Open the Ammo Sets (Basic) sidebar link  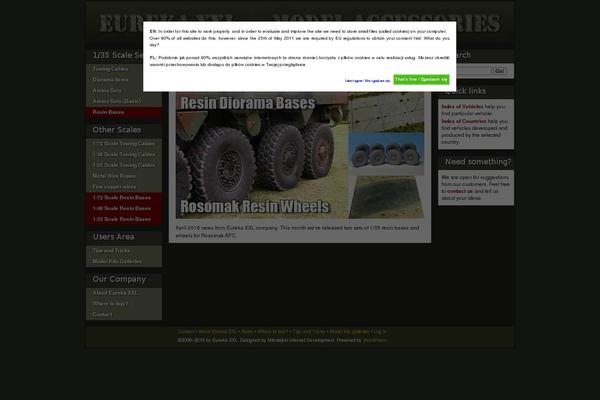pyautogui.click(x=124, y=101)
